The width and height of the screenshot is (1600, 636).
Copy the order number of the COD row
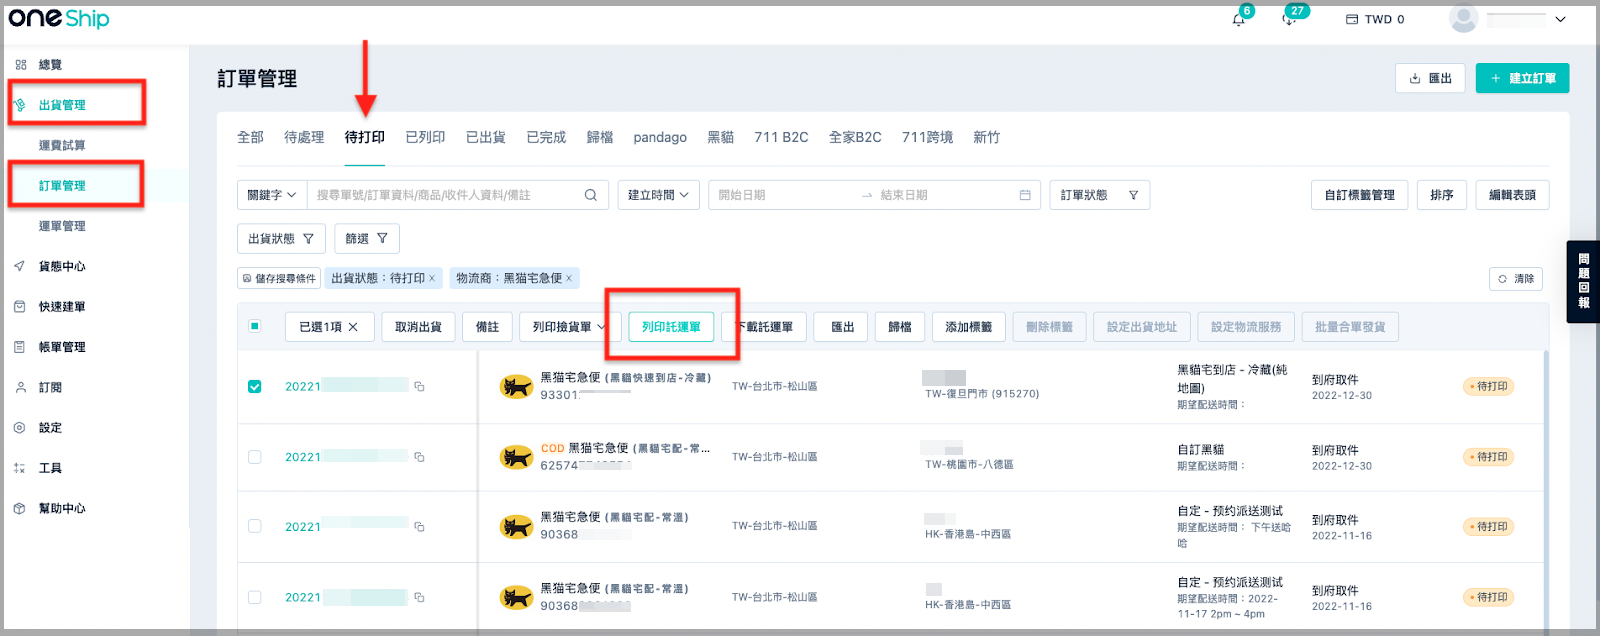click(x=420, y=457)
